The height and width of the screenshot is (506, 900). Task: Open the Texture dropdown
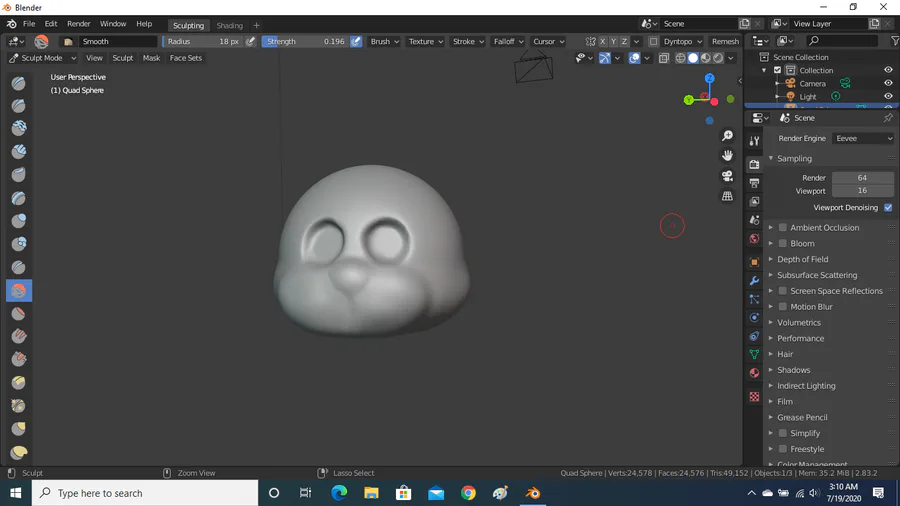pos(425,41)
